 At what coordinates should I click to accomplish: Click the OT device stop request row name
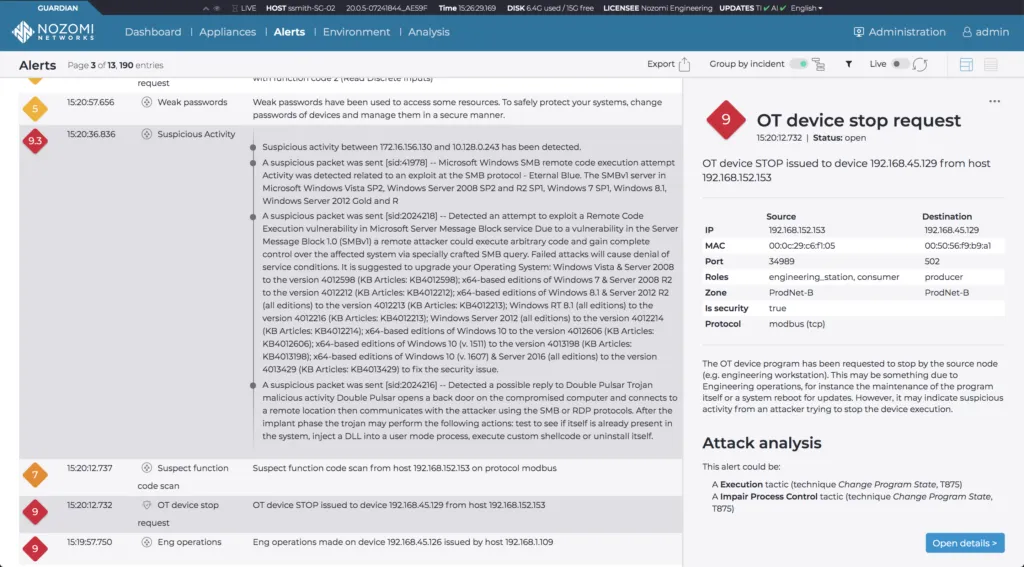coord(178,513)
